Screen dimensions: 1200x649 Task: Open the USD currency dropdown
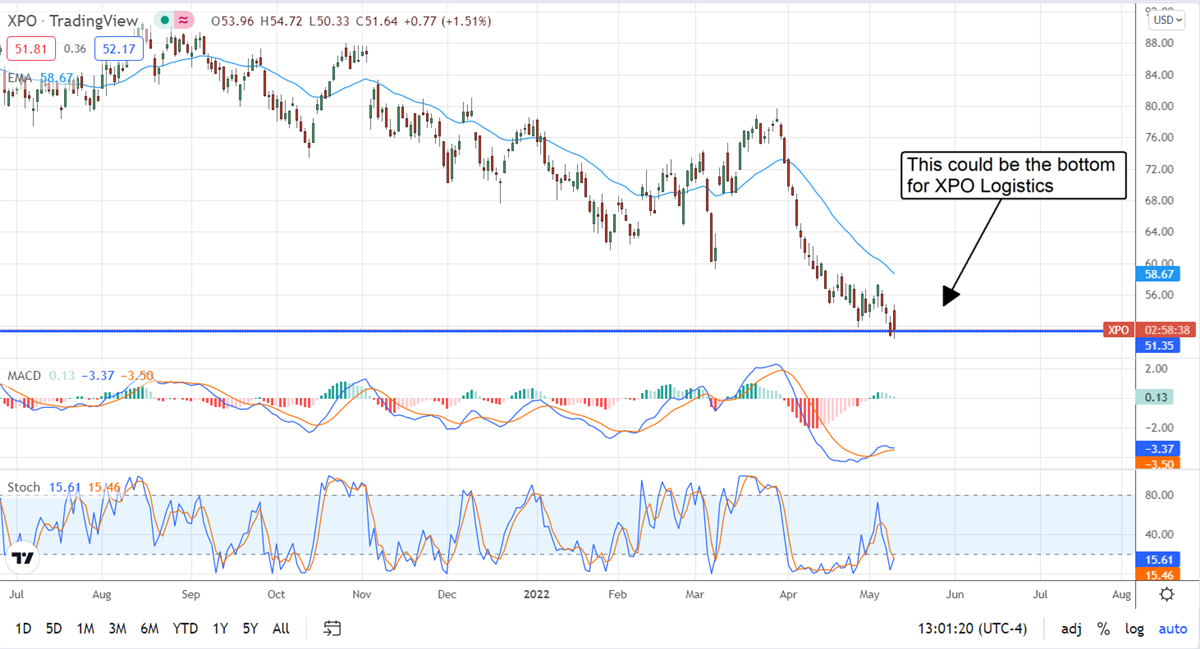pyautogui.click(x=1166, y=19)
